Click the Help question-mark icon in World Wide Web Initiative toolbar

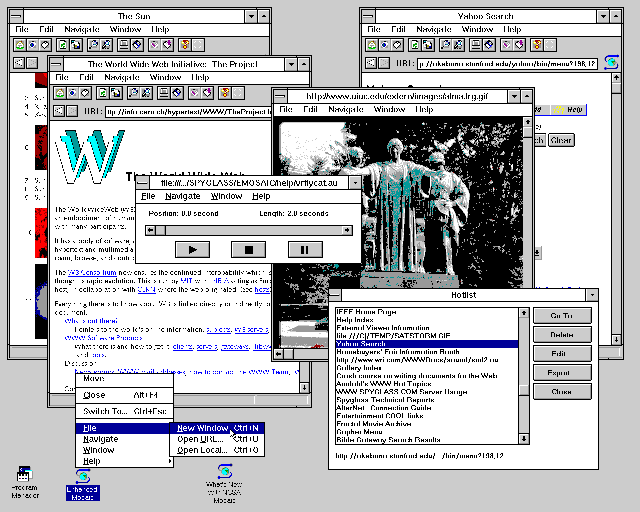[224, 93]
